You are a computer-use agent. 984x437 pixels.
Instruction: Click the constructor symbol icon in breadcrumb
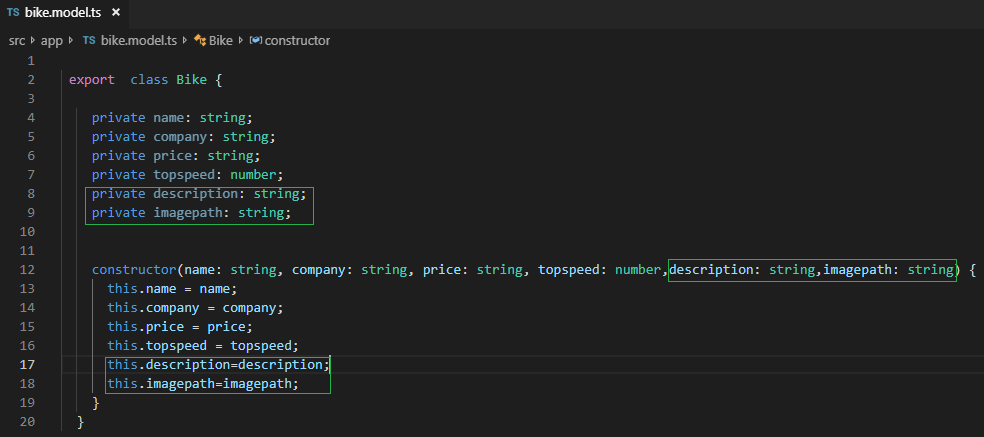point(256,41)
